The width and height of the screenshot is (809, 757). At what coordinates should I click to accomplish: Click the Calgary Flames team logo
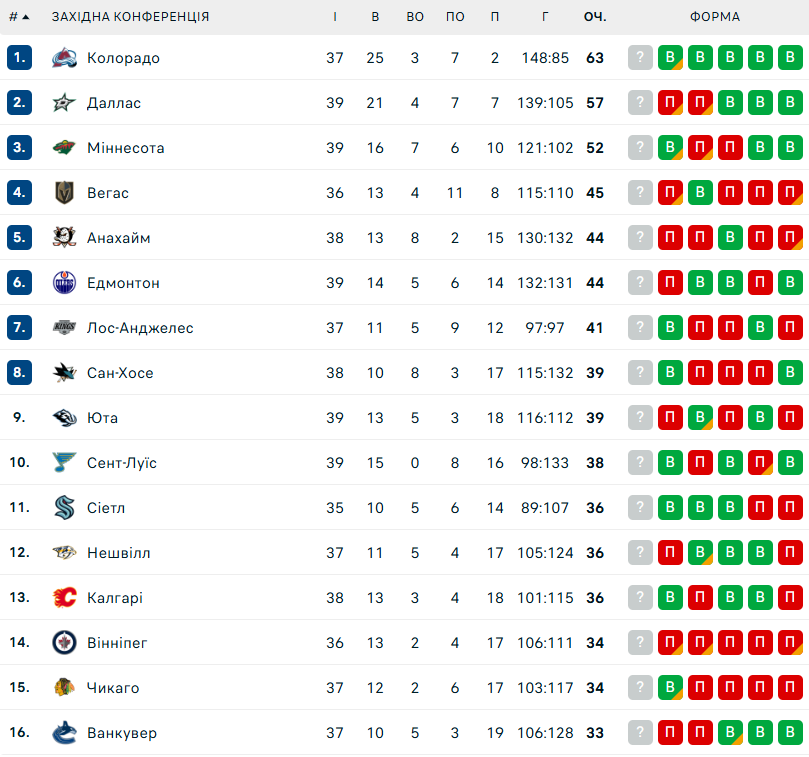coord(64,598)
